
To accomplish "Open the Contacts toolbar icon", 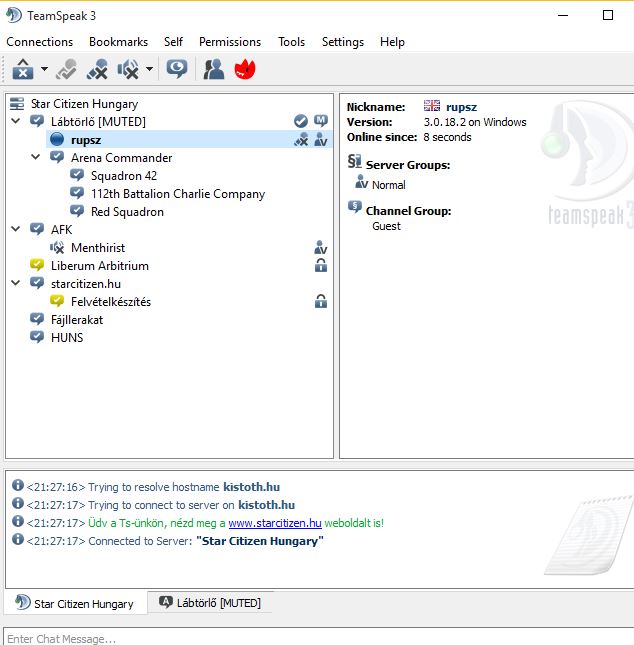I will [214, 69].
